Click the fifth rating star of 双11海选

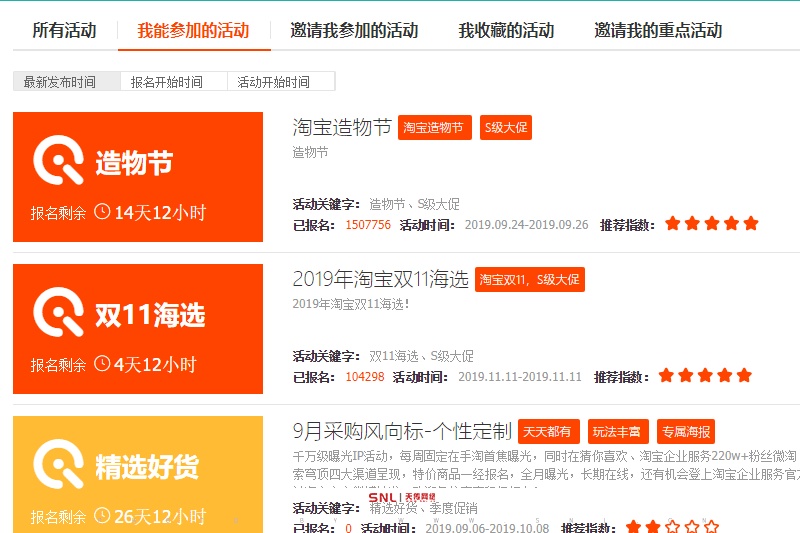pyautogui.click(x=744, y=376)
